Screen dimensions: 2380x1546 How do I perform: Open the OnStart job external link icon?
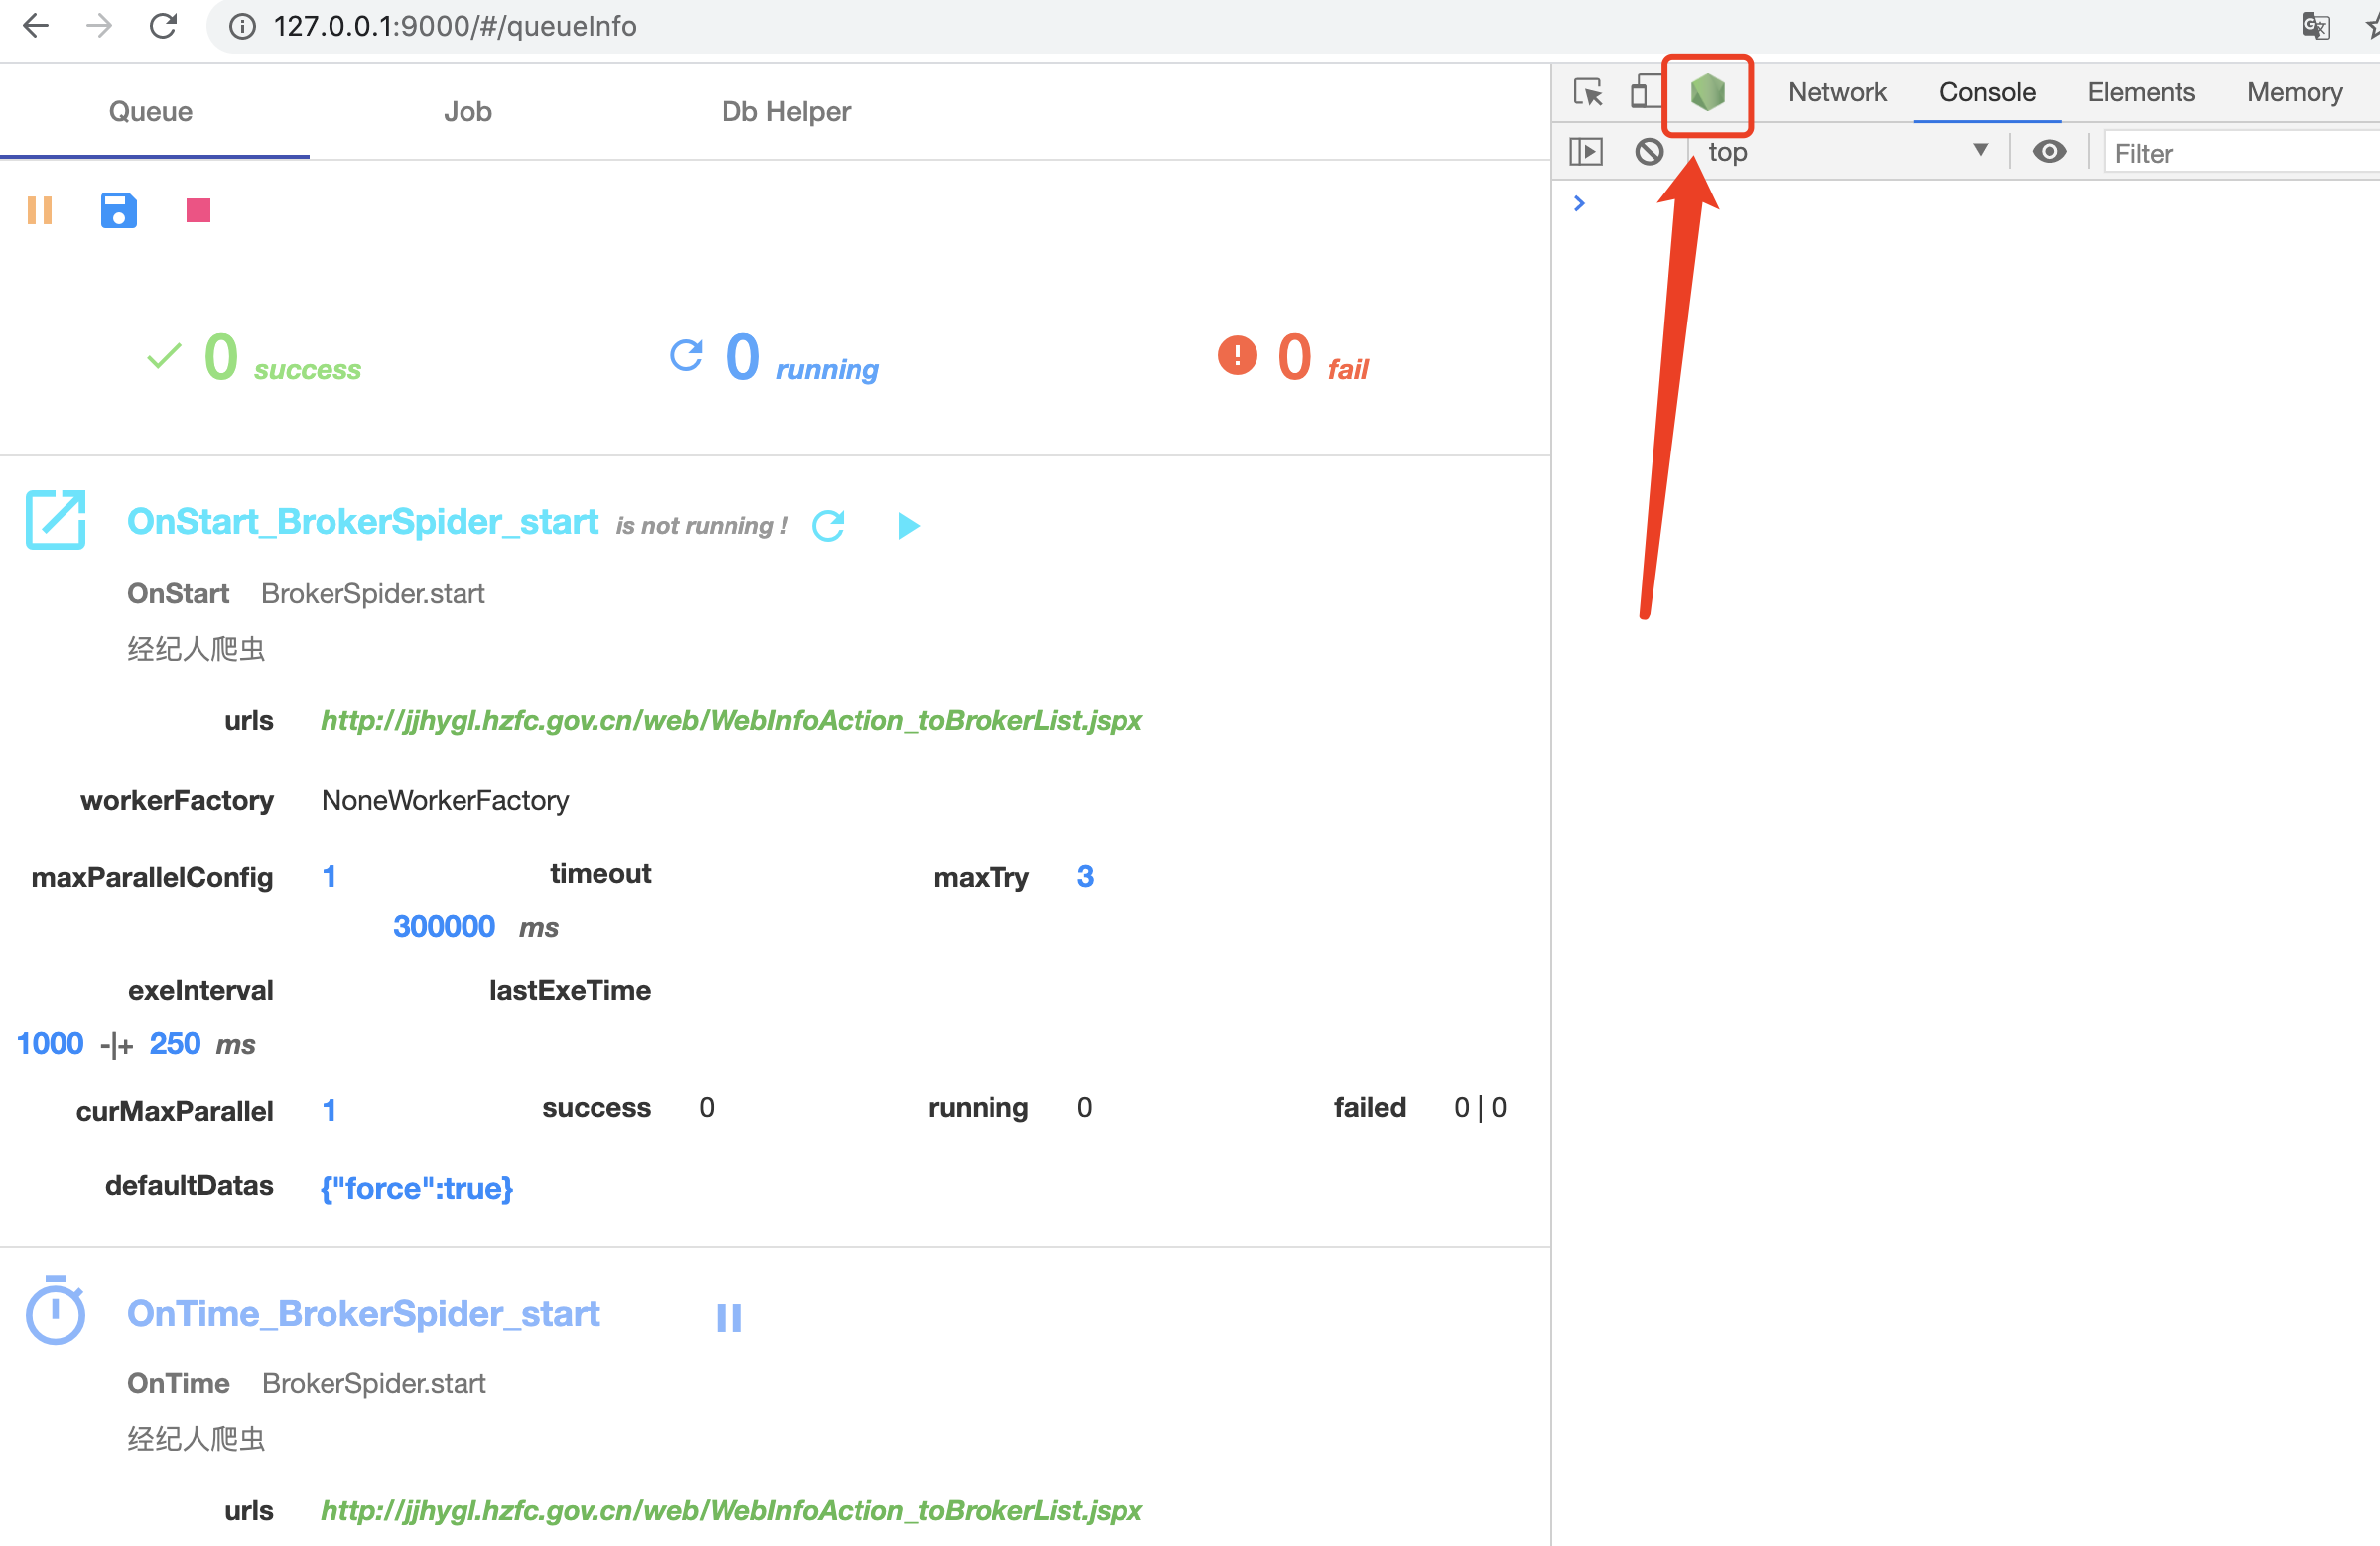coord(56,520)
